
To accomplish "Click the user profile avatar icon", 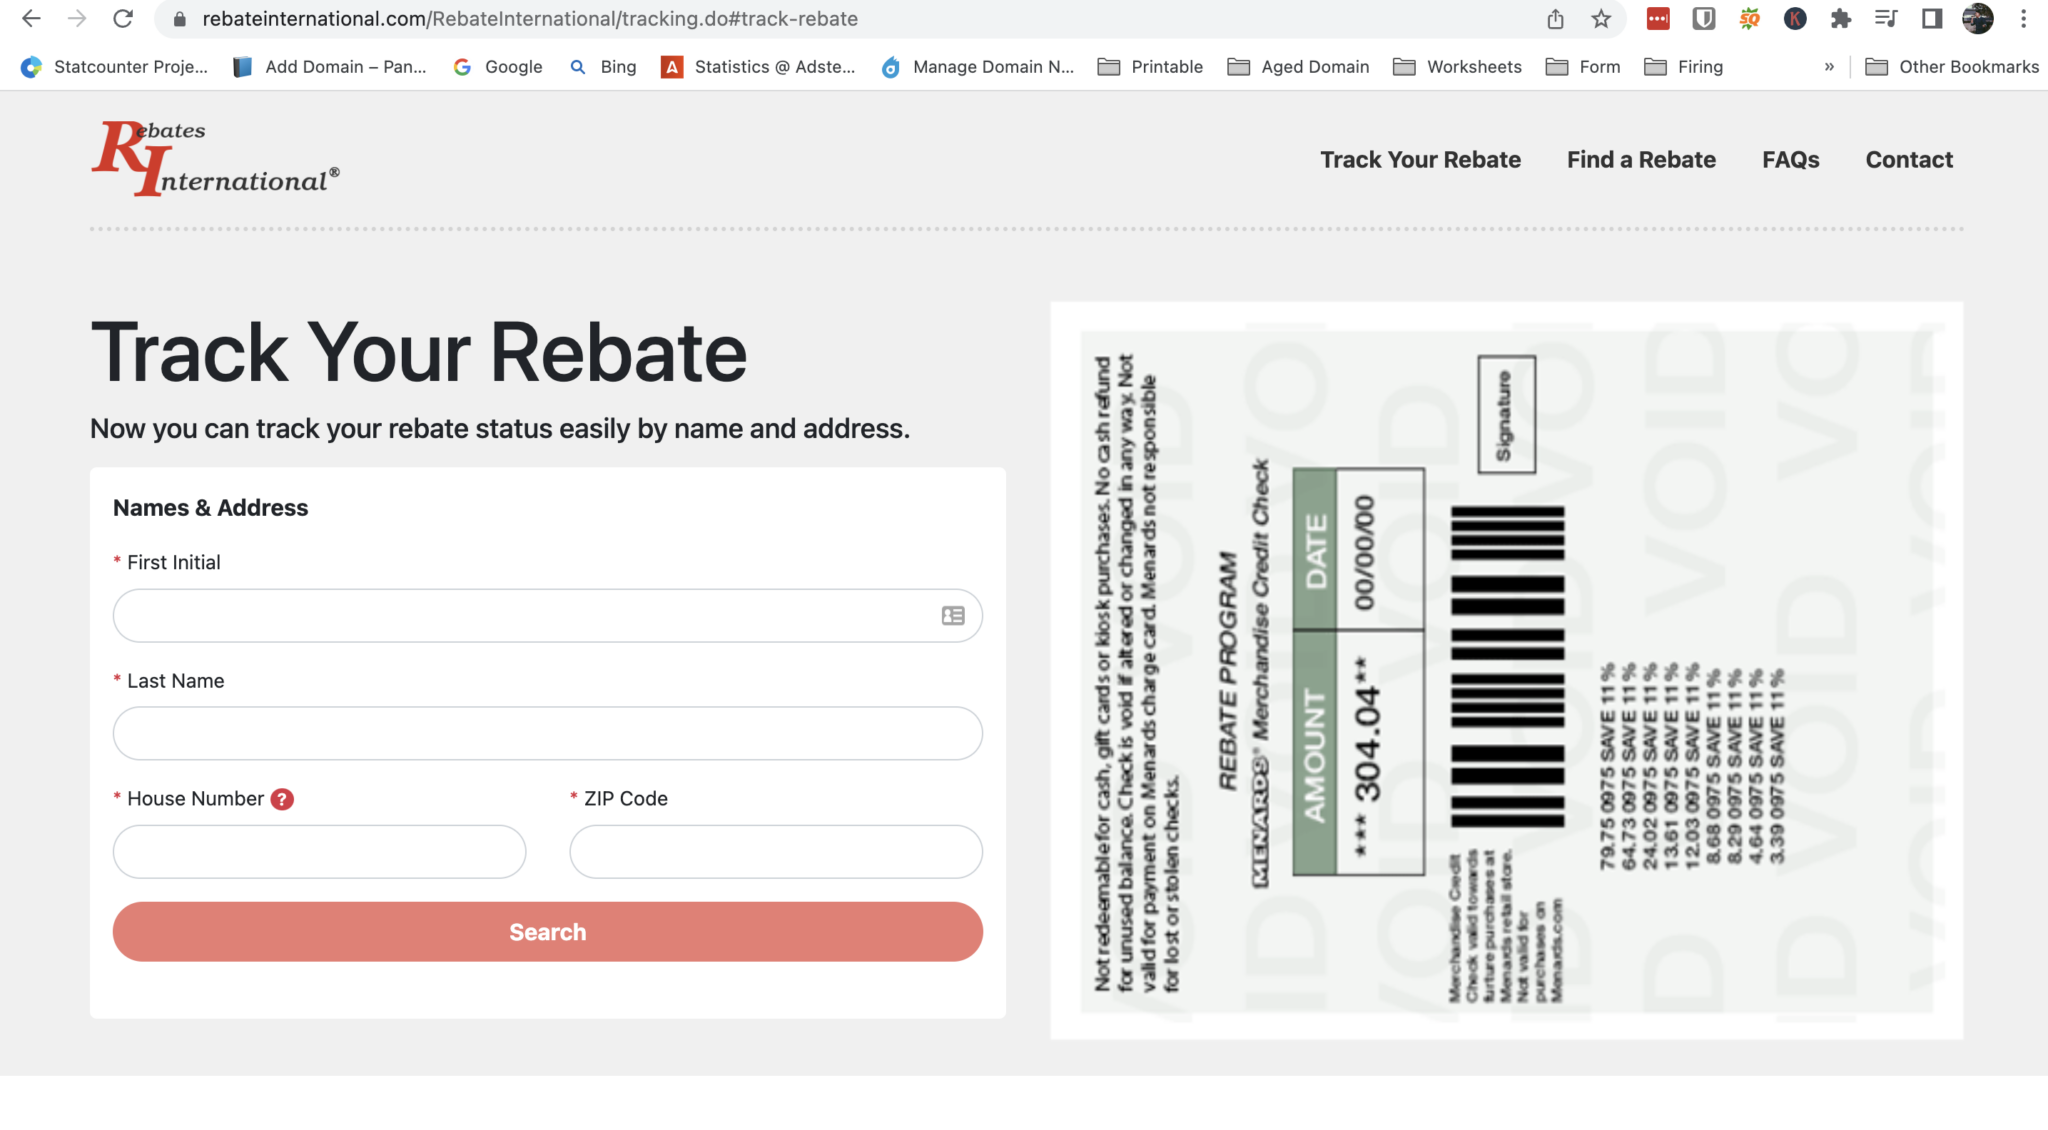I will (x=1978, y=19).
